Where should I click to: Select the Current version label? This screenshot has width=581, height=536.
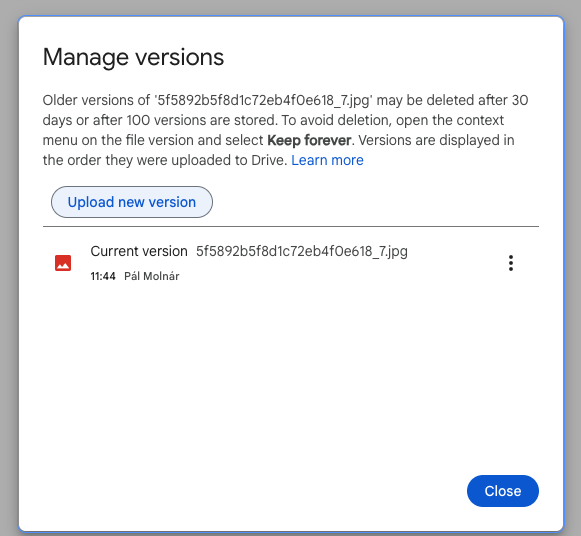click(x=139, y=251)
